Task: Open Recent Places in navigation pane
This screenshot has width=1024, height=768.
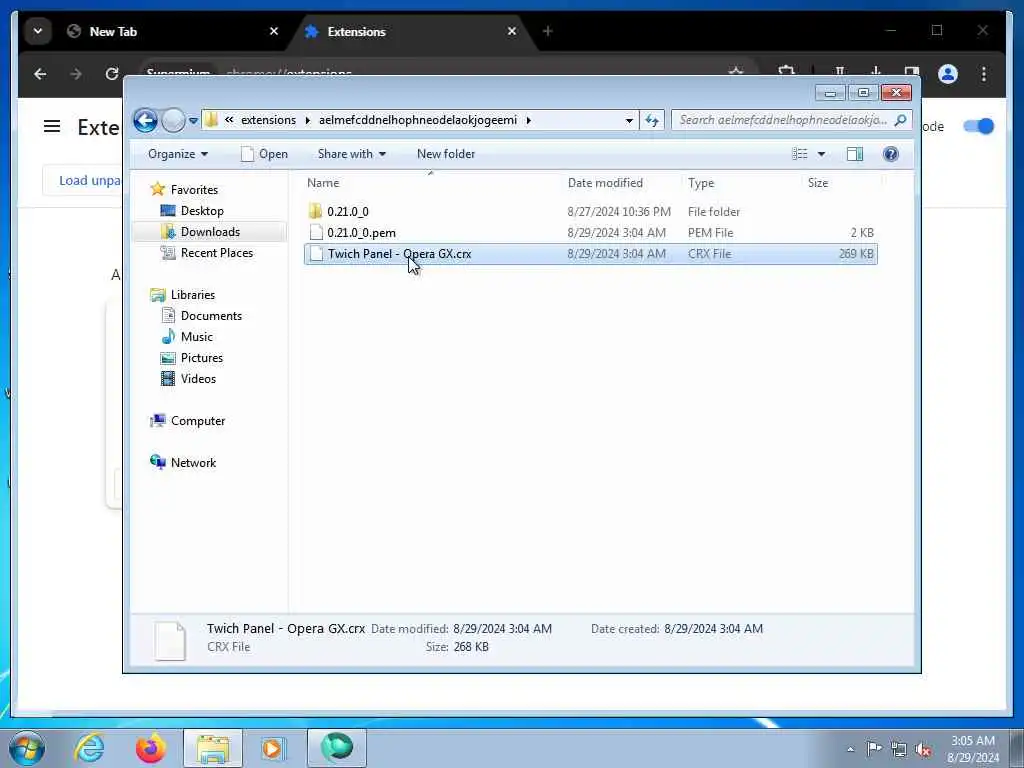Action: click(216, 253)
